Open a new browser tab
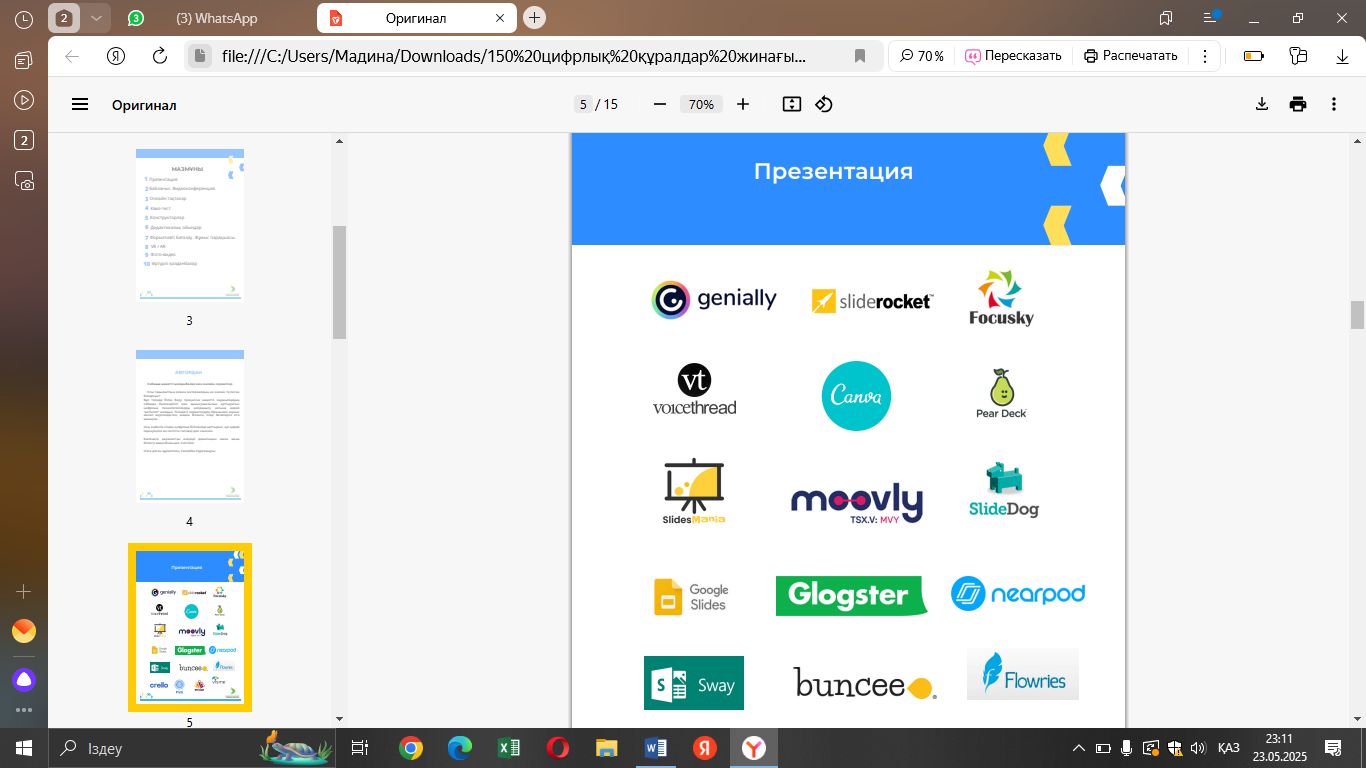Image resolution: width=1366 pixels, height=768 pixels. [x=535, y=18]
